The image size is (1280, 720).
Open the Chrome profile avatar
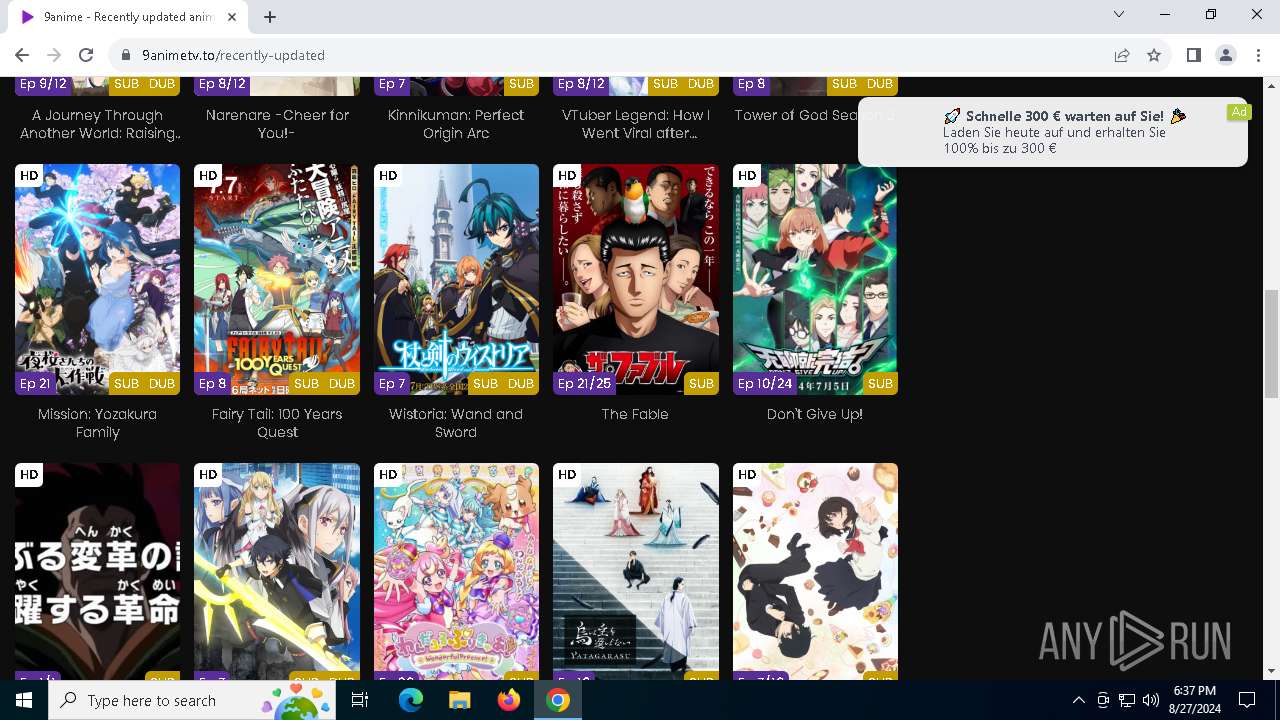pyautogui.click(x=1226, y=55)
